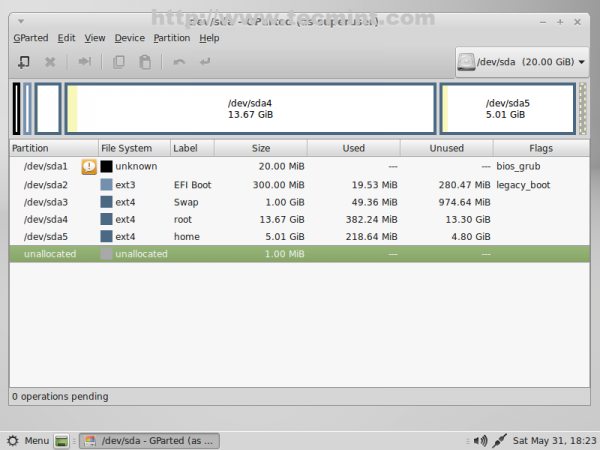
Task: Click the EFI Boot label cell
Action: [192, 185]
